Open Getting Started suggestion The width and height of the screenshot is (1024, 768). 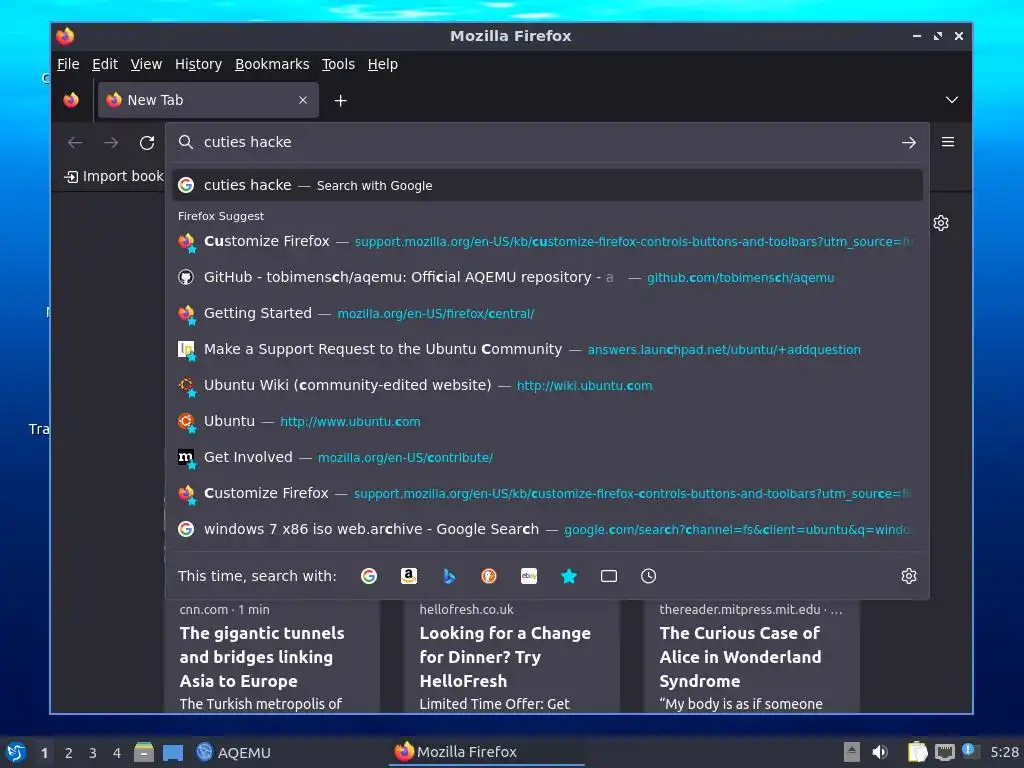[x=547, y=313]
